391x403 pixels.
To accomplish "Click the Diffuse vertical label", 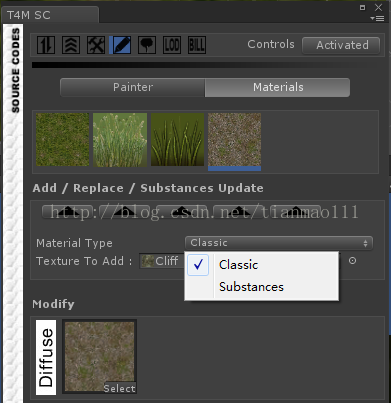I will [46, 357].
